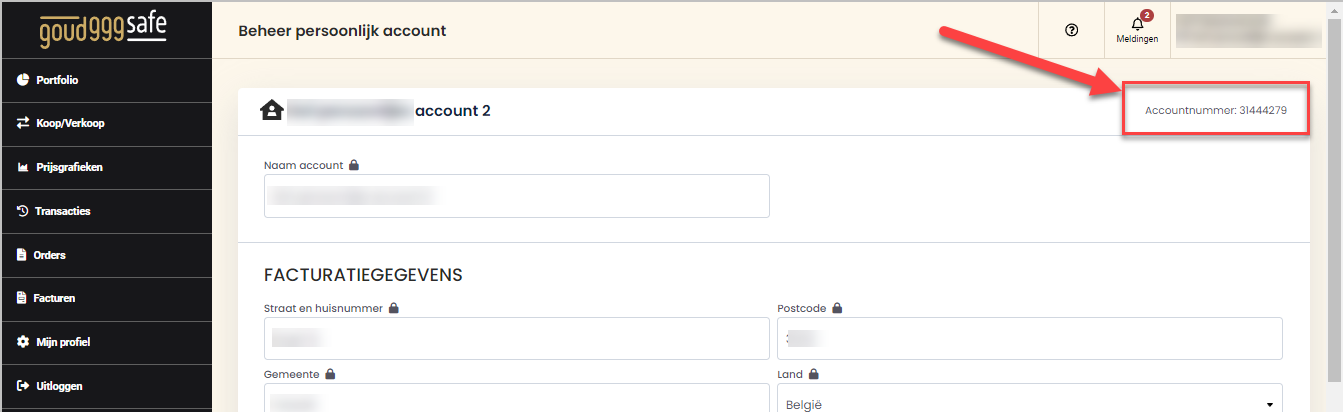
Task: Click the Uitloggen sign-out icon
Action: click(22, 386)
